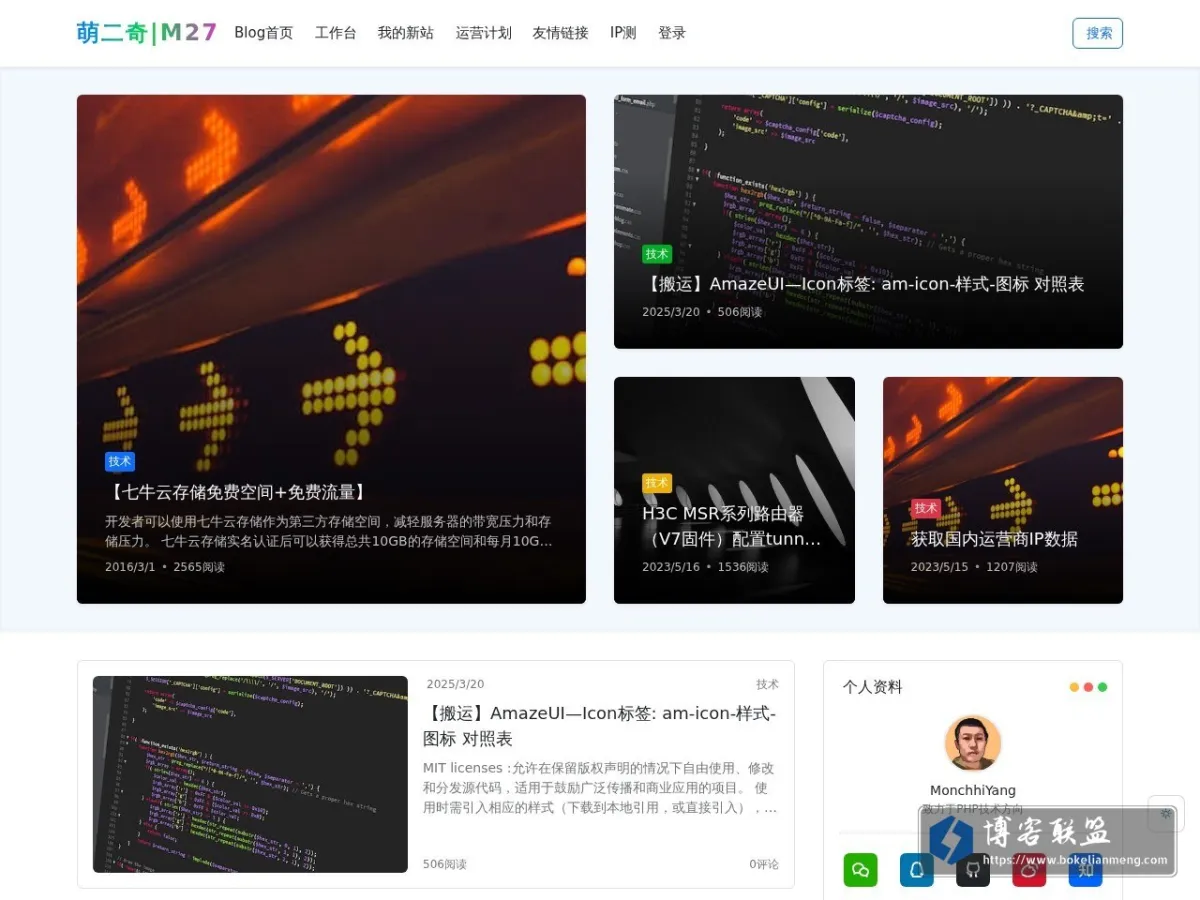Viewport: 1200px width, 900px height.
Task: Click 2025/3/20 date on featured AmazeUI card
Action: [671, 312]
